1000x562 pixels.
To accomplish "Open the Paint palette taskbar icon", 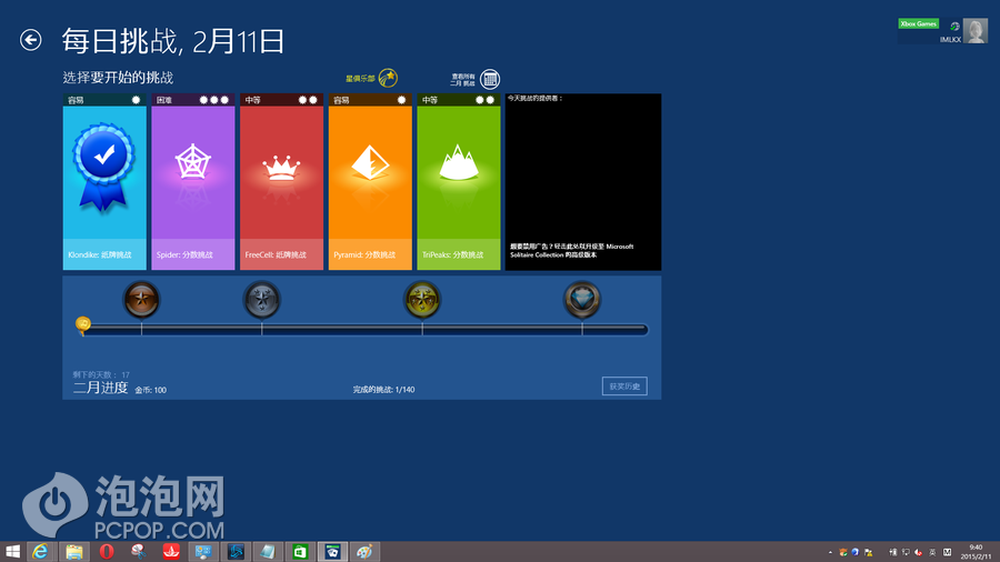I will click(x=365, y=552).
